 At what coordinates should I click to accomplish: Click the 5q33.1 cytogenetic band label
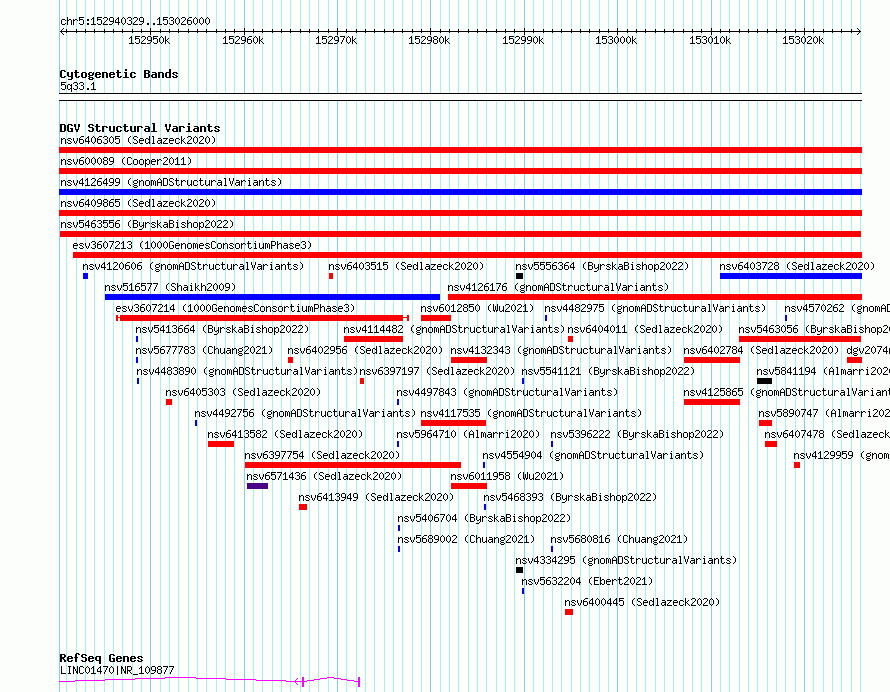click(x=78, y=86)
